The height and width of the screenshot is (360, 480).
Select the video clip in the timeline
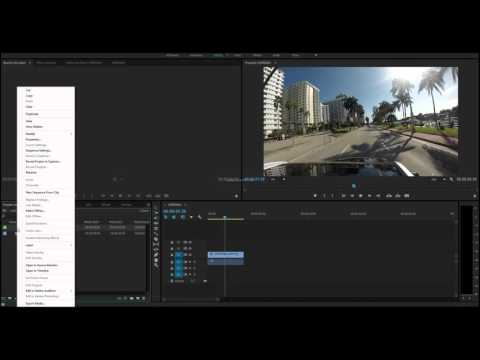(226, 255)
